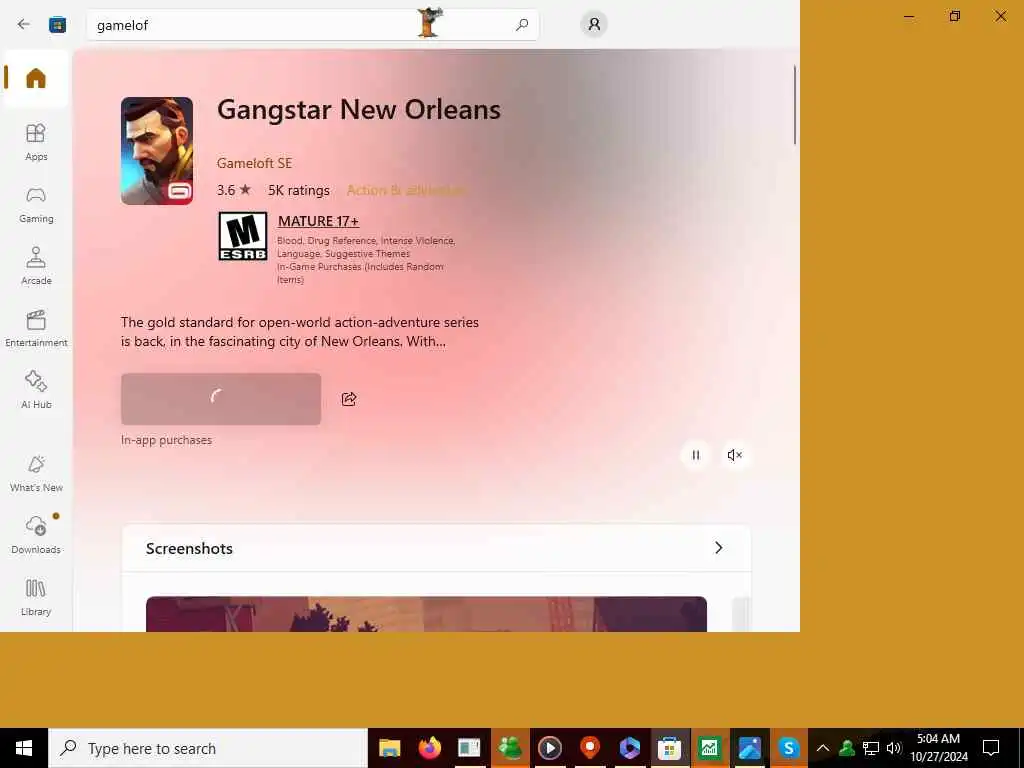
Task: Click the network status tray icon
Action: (871, 748)
